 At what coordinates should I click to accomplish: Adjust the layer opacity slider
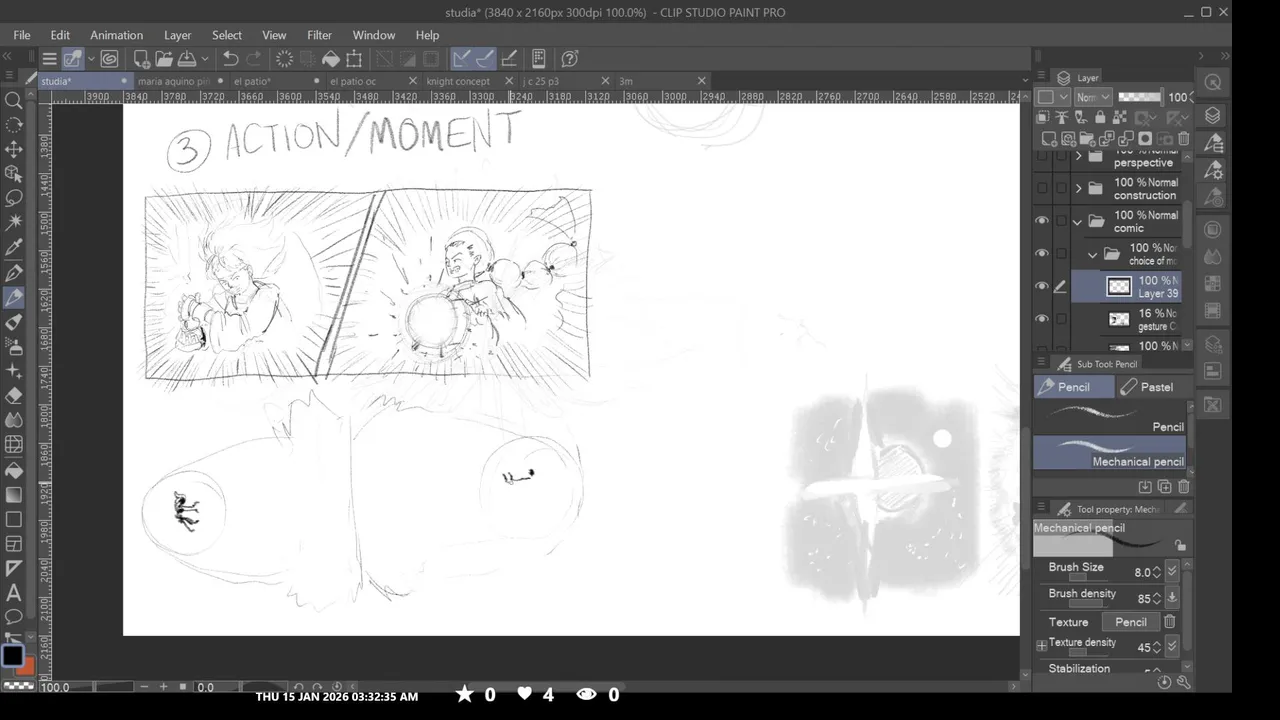[x=1139, y=97]
